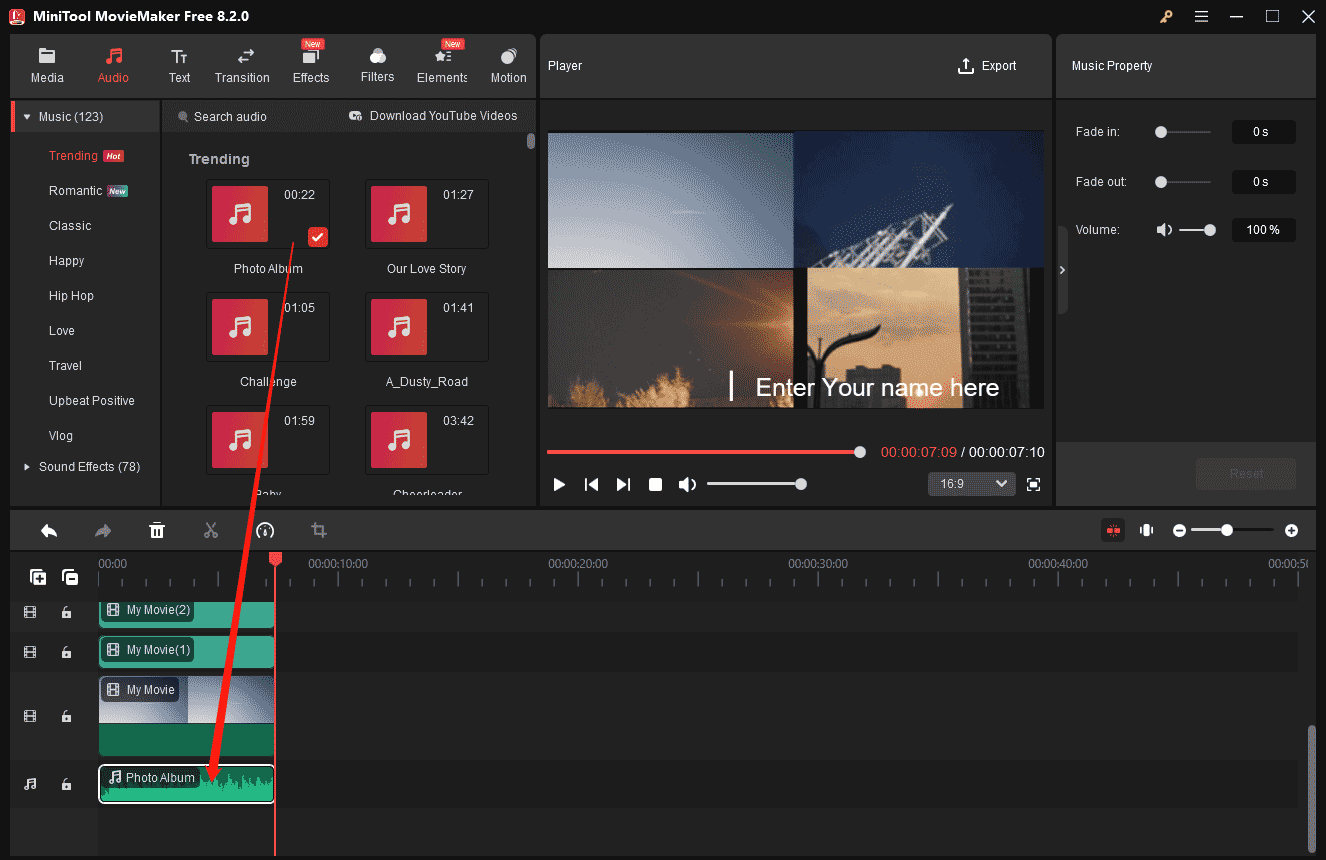Adjust the Fade out slider
1326x860 pixels.
click(1183, 182)
